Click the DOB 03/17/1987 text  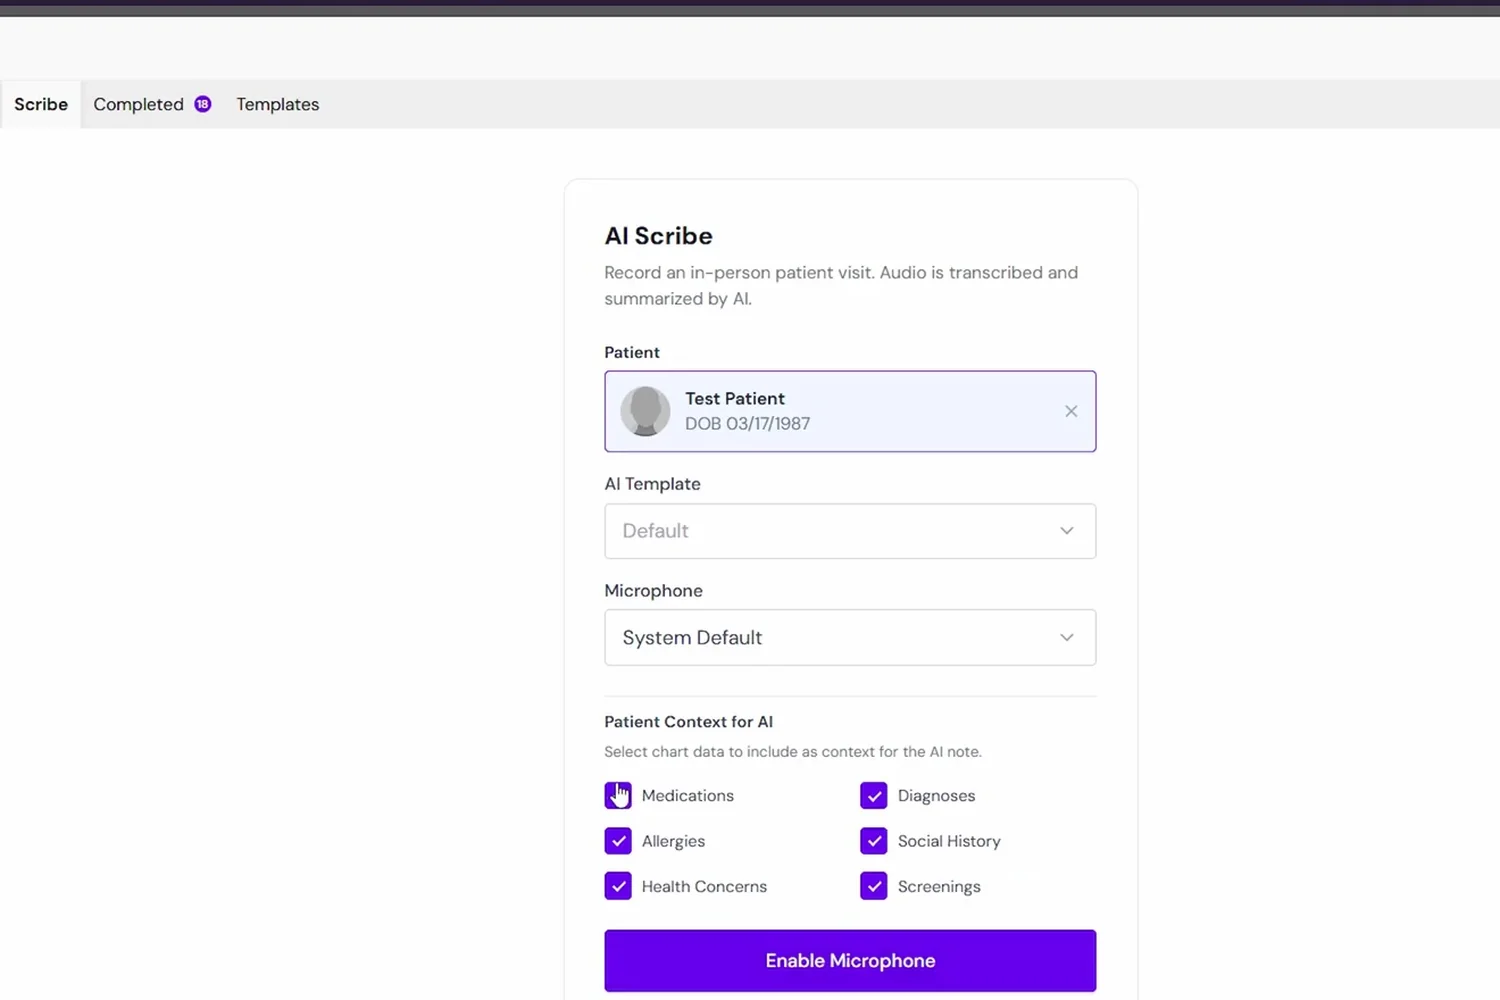[747, 424]
